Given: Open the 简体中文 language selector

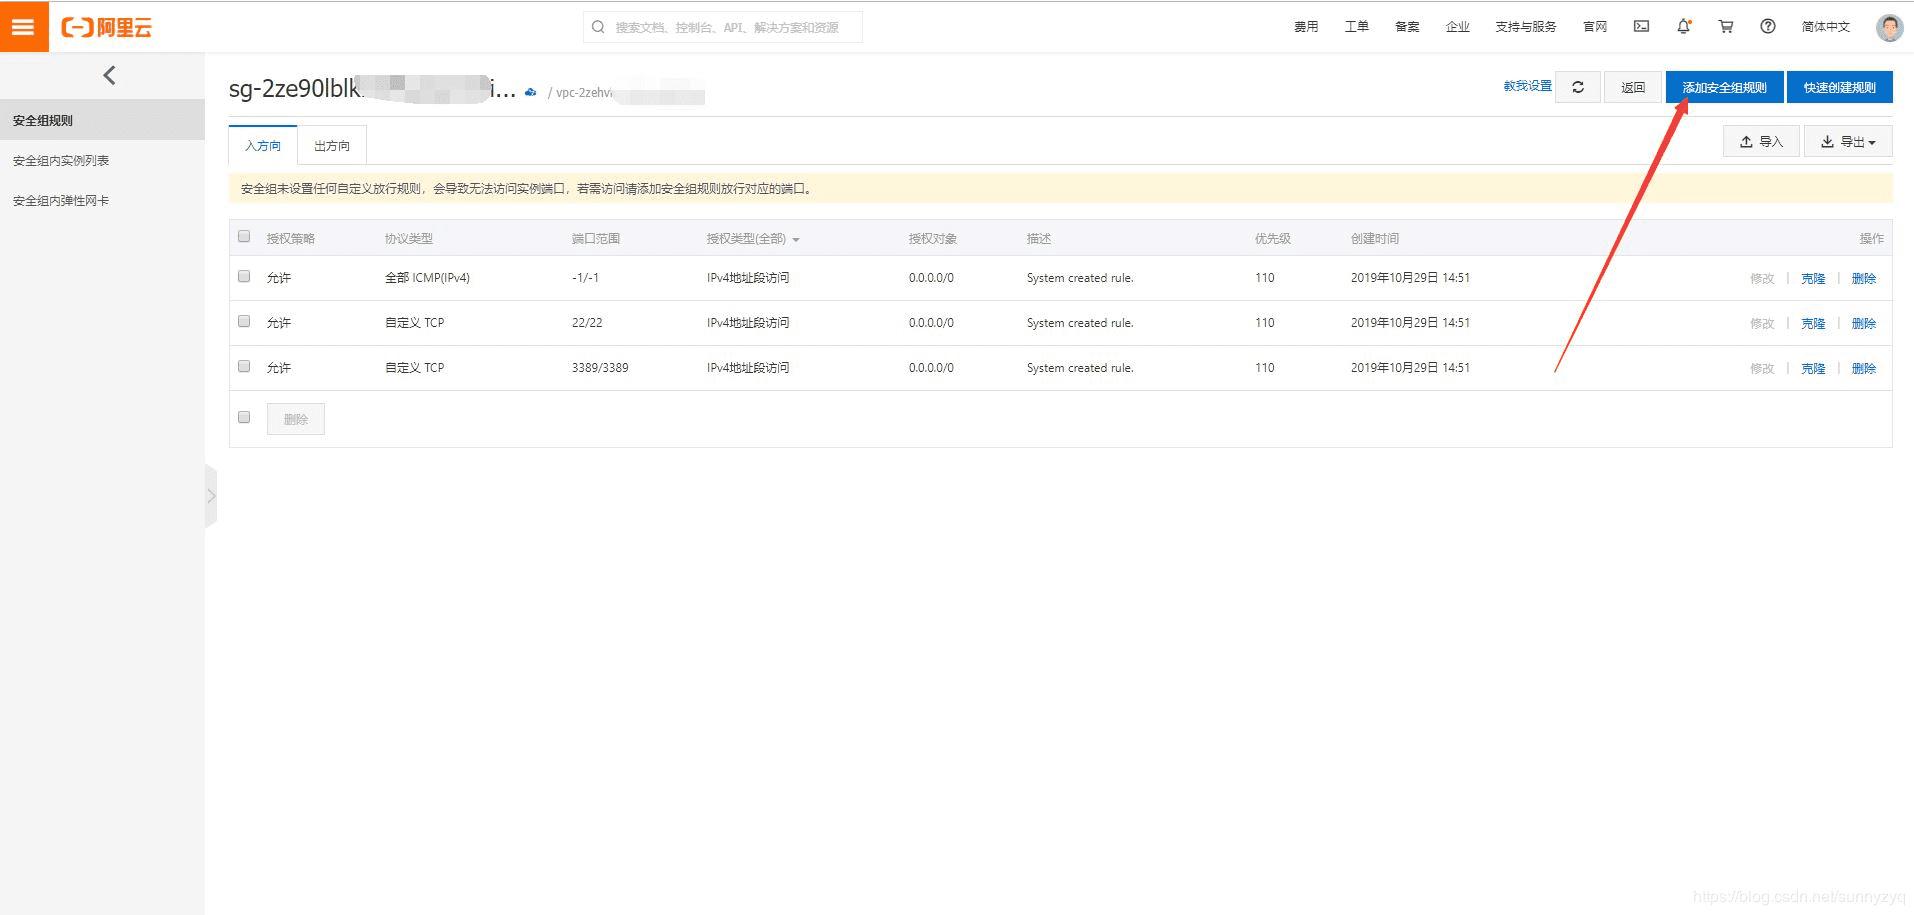Looking at the screenshot, I should pos(1826,27).
